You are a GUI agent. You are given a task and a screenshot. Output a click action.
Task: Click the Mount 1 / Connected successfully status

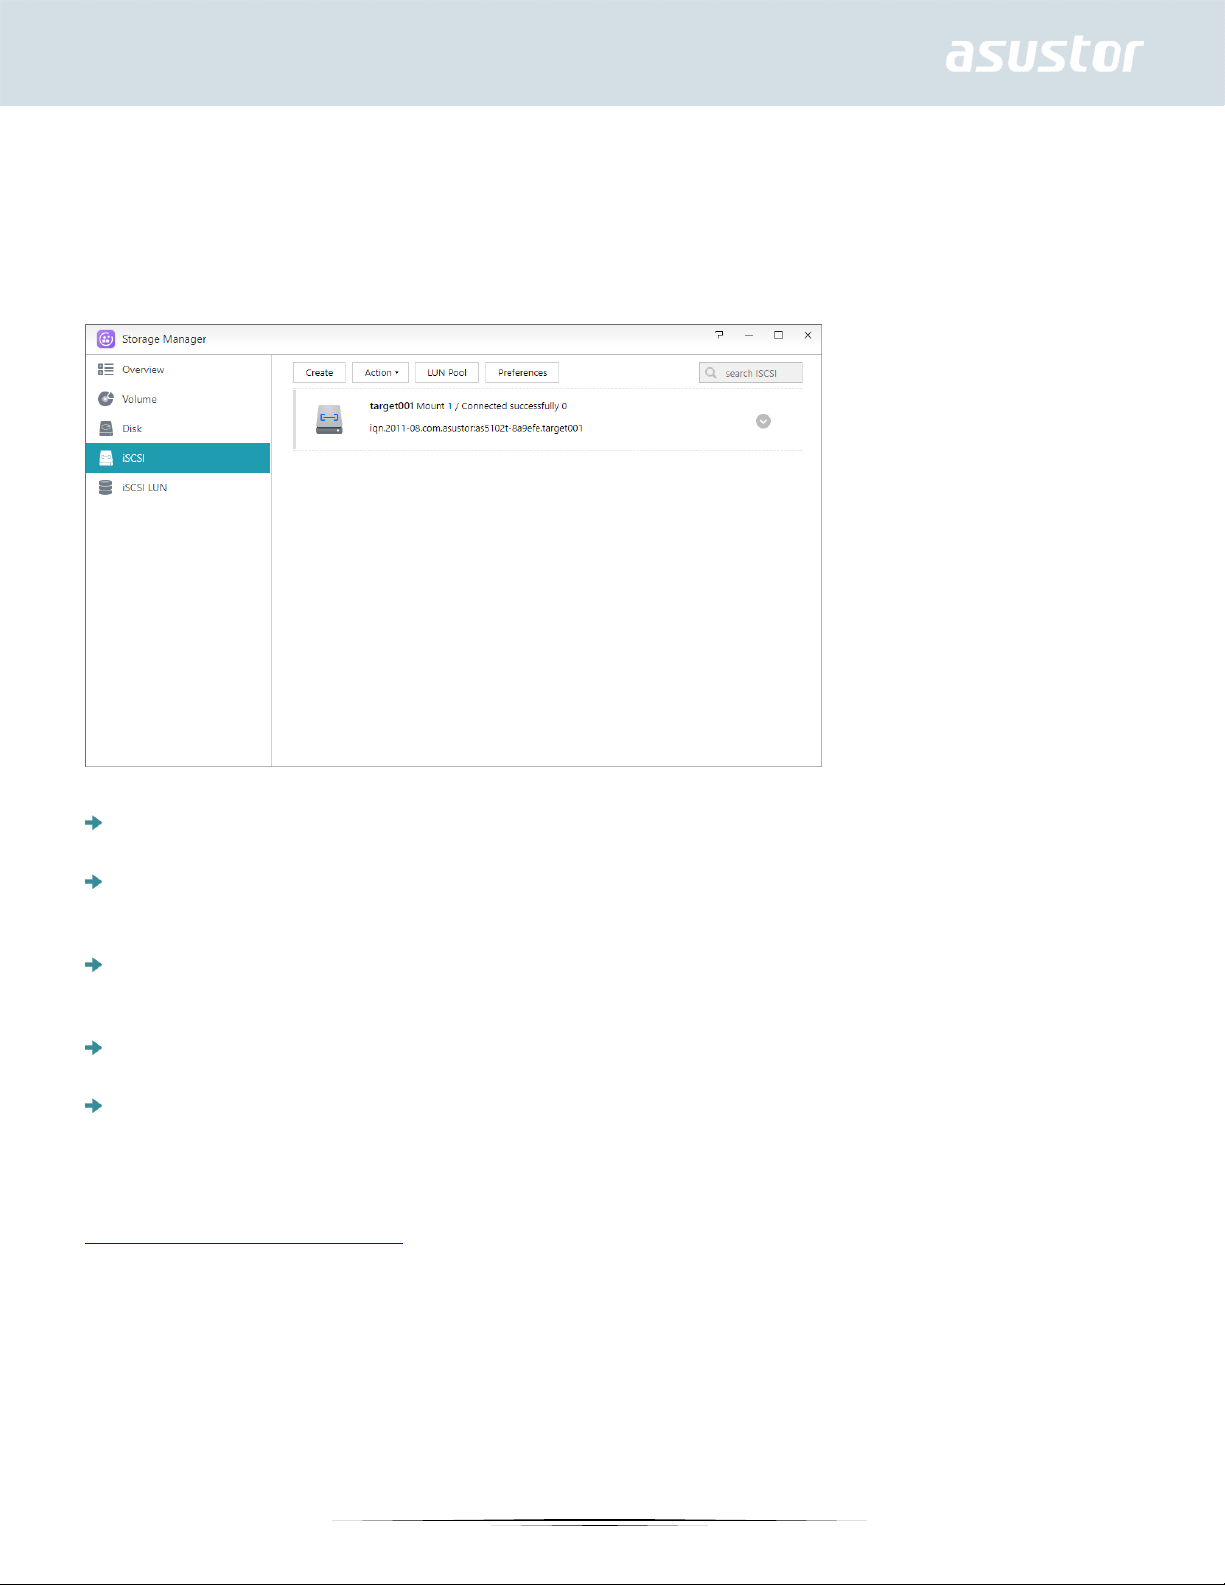point(492,406)
